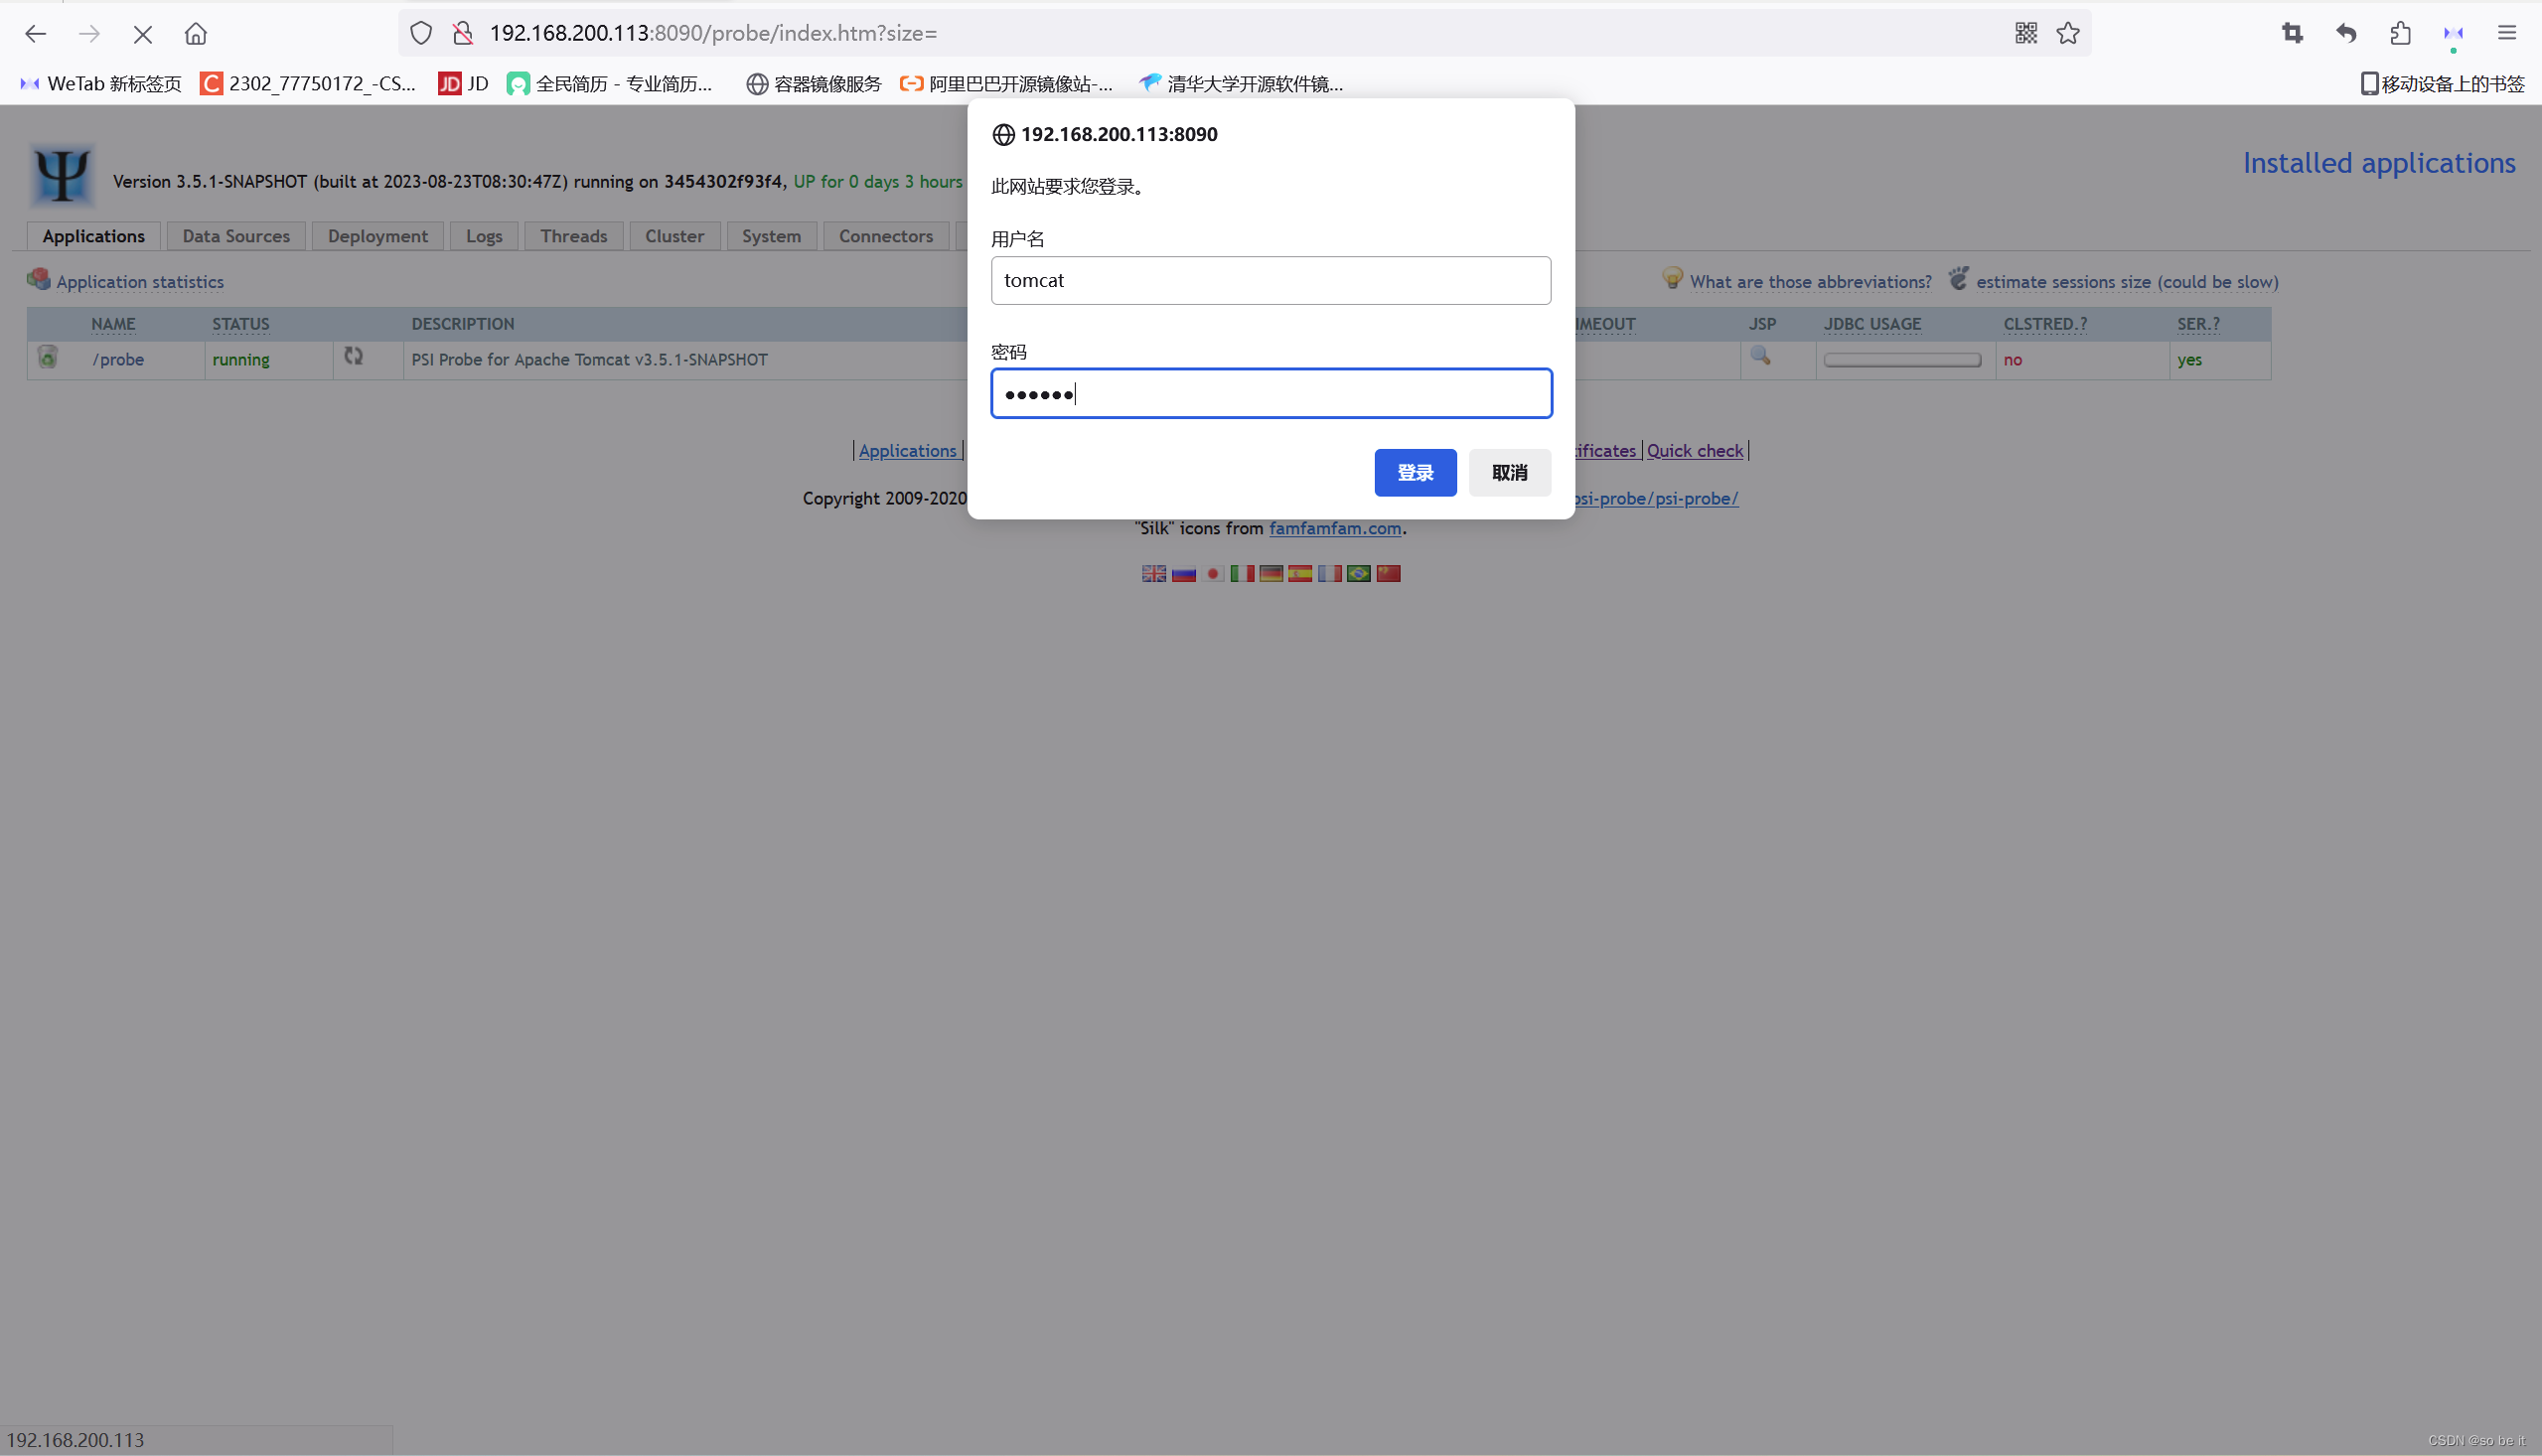Viewport: 2542px width, 1456px height.
Task: Click the JSP magnifier icon for /probe
Action: [x=1760, y=356]
